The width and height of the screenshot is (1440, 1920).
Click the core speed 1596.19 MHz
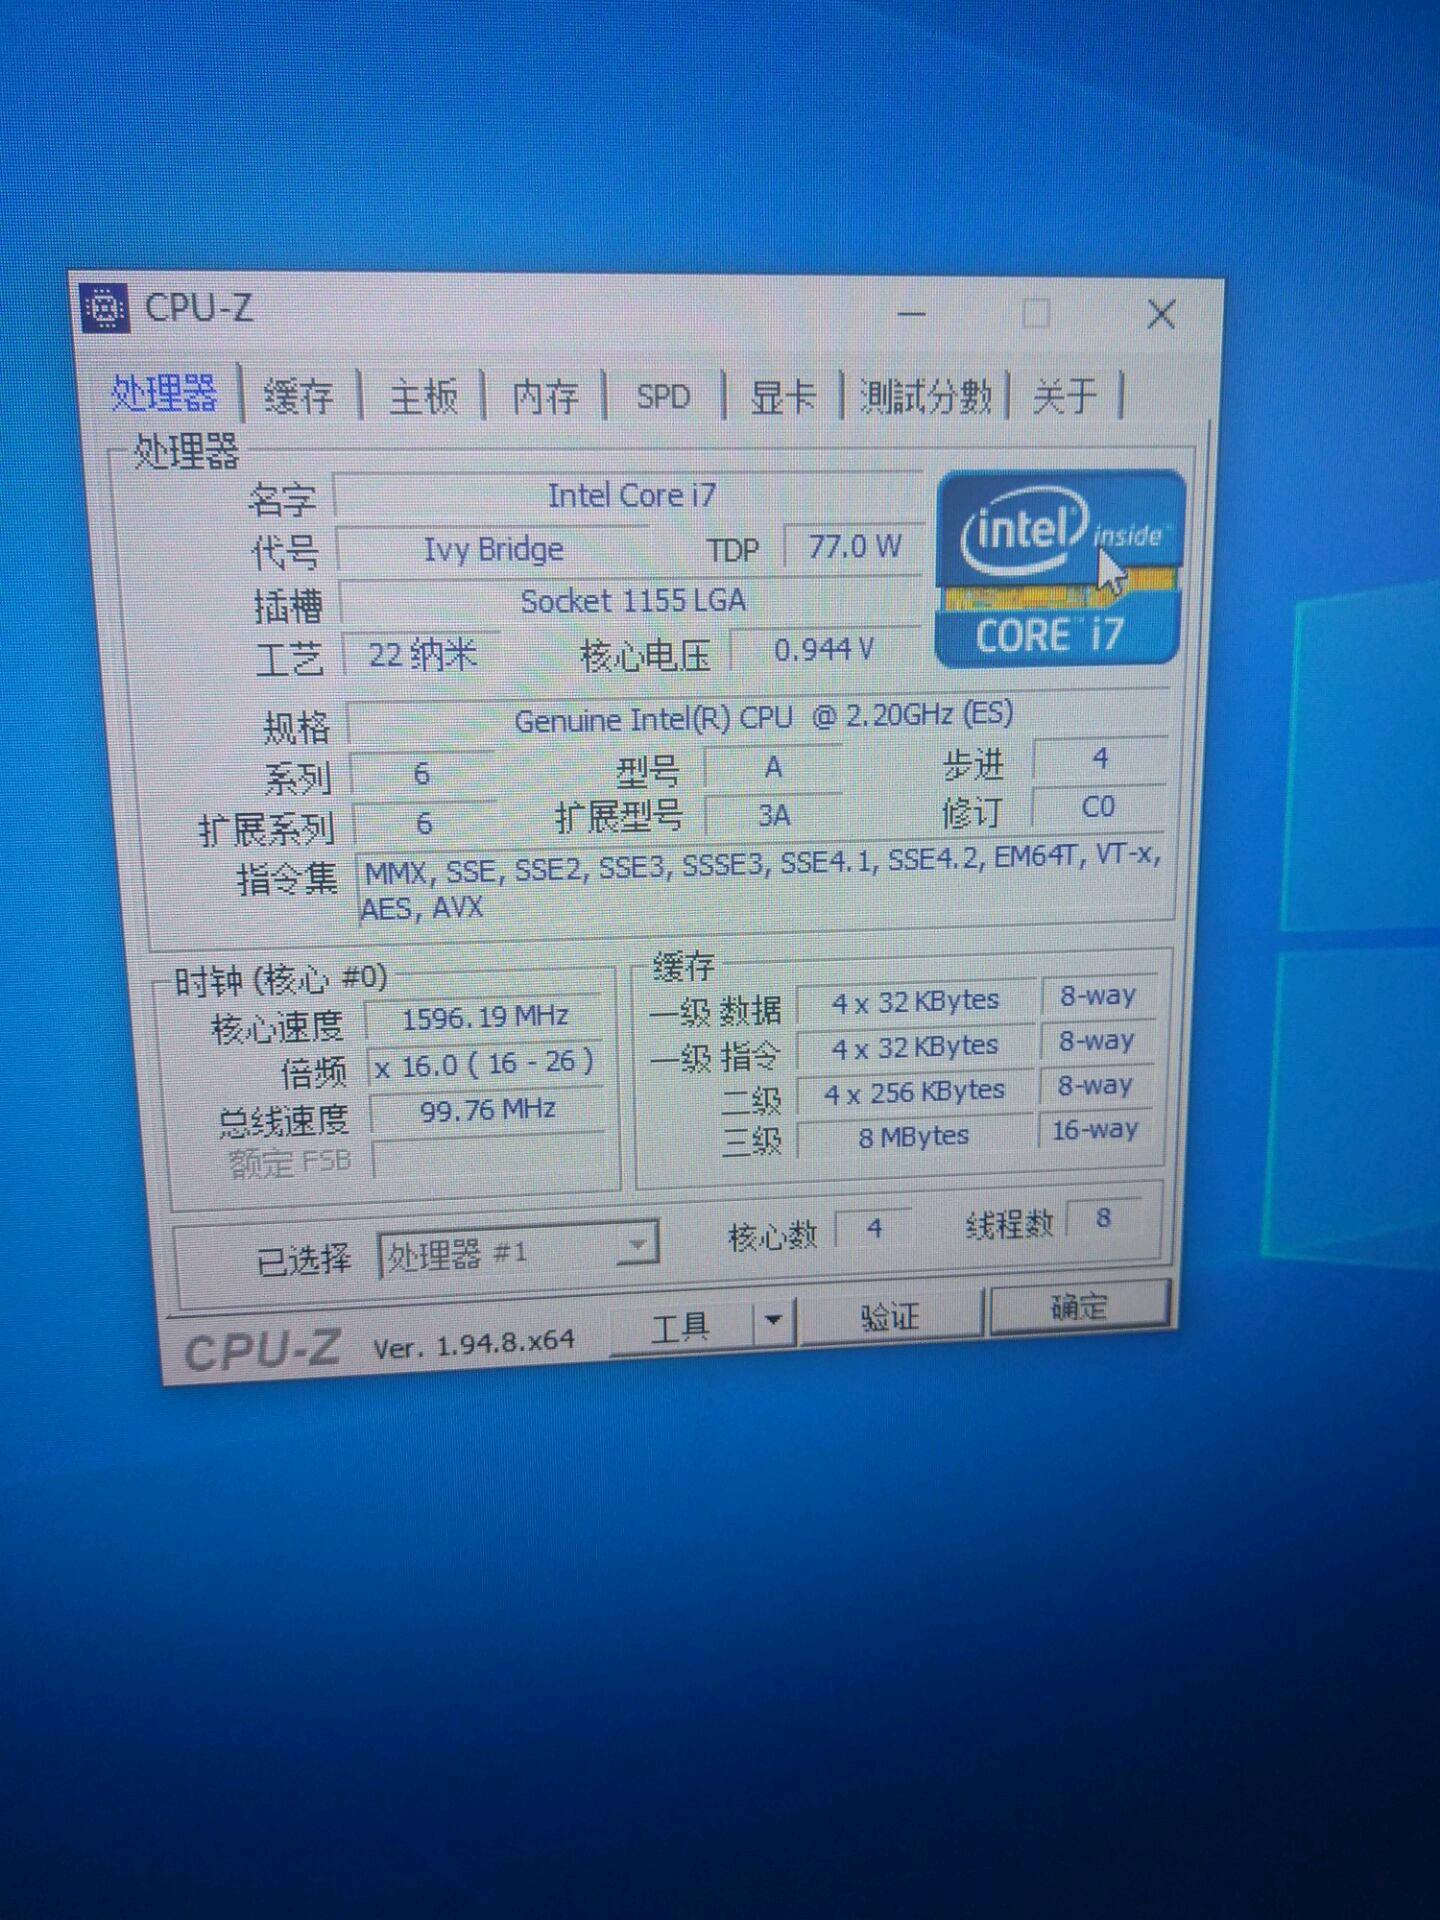click(x=486, y=1018)
